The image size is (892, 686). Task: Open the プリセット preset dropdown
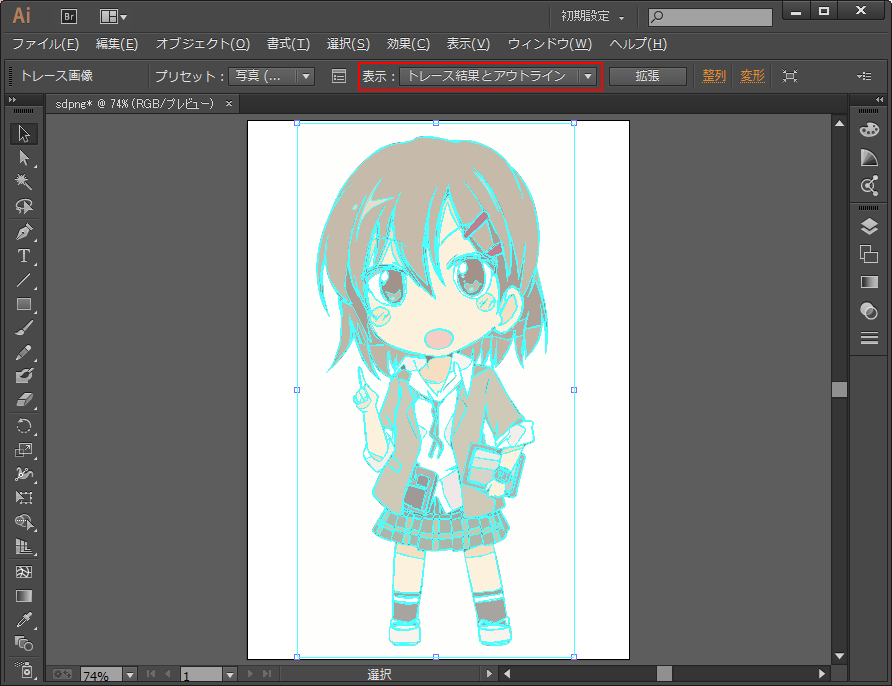click(306, 76)
